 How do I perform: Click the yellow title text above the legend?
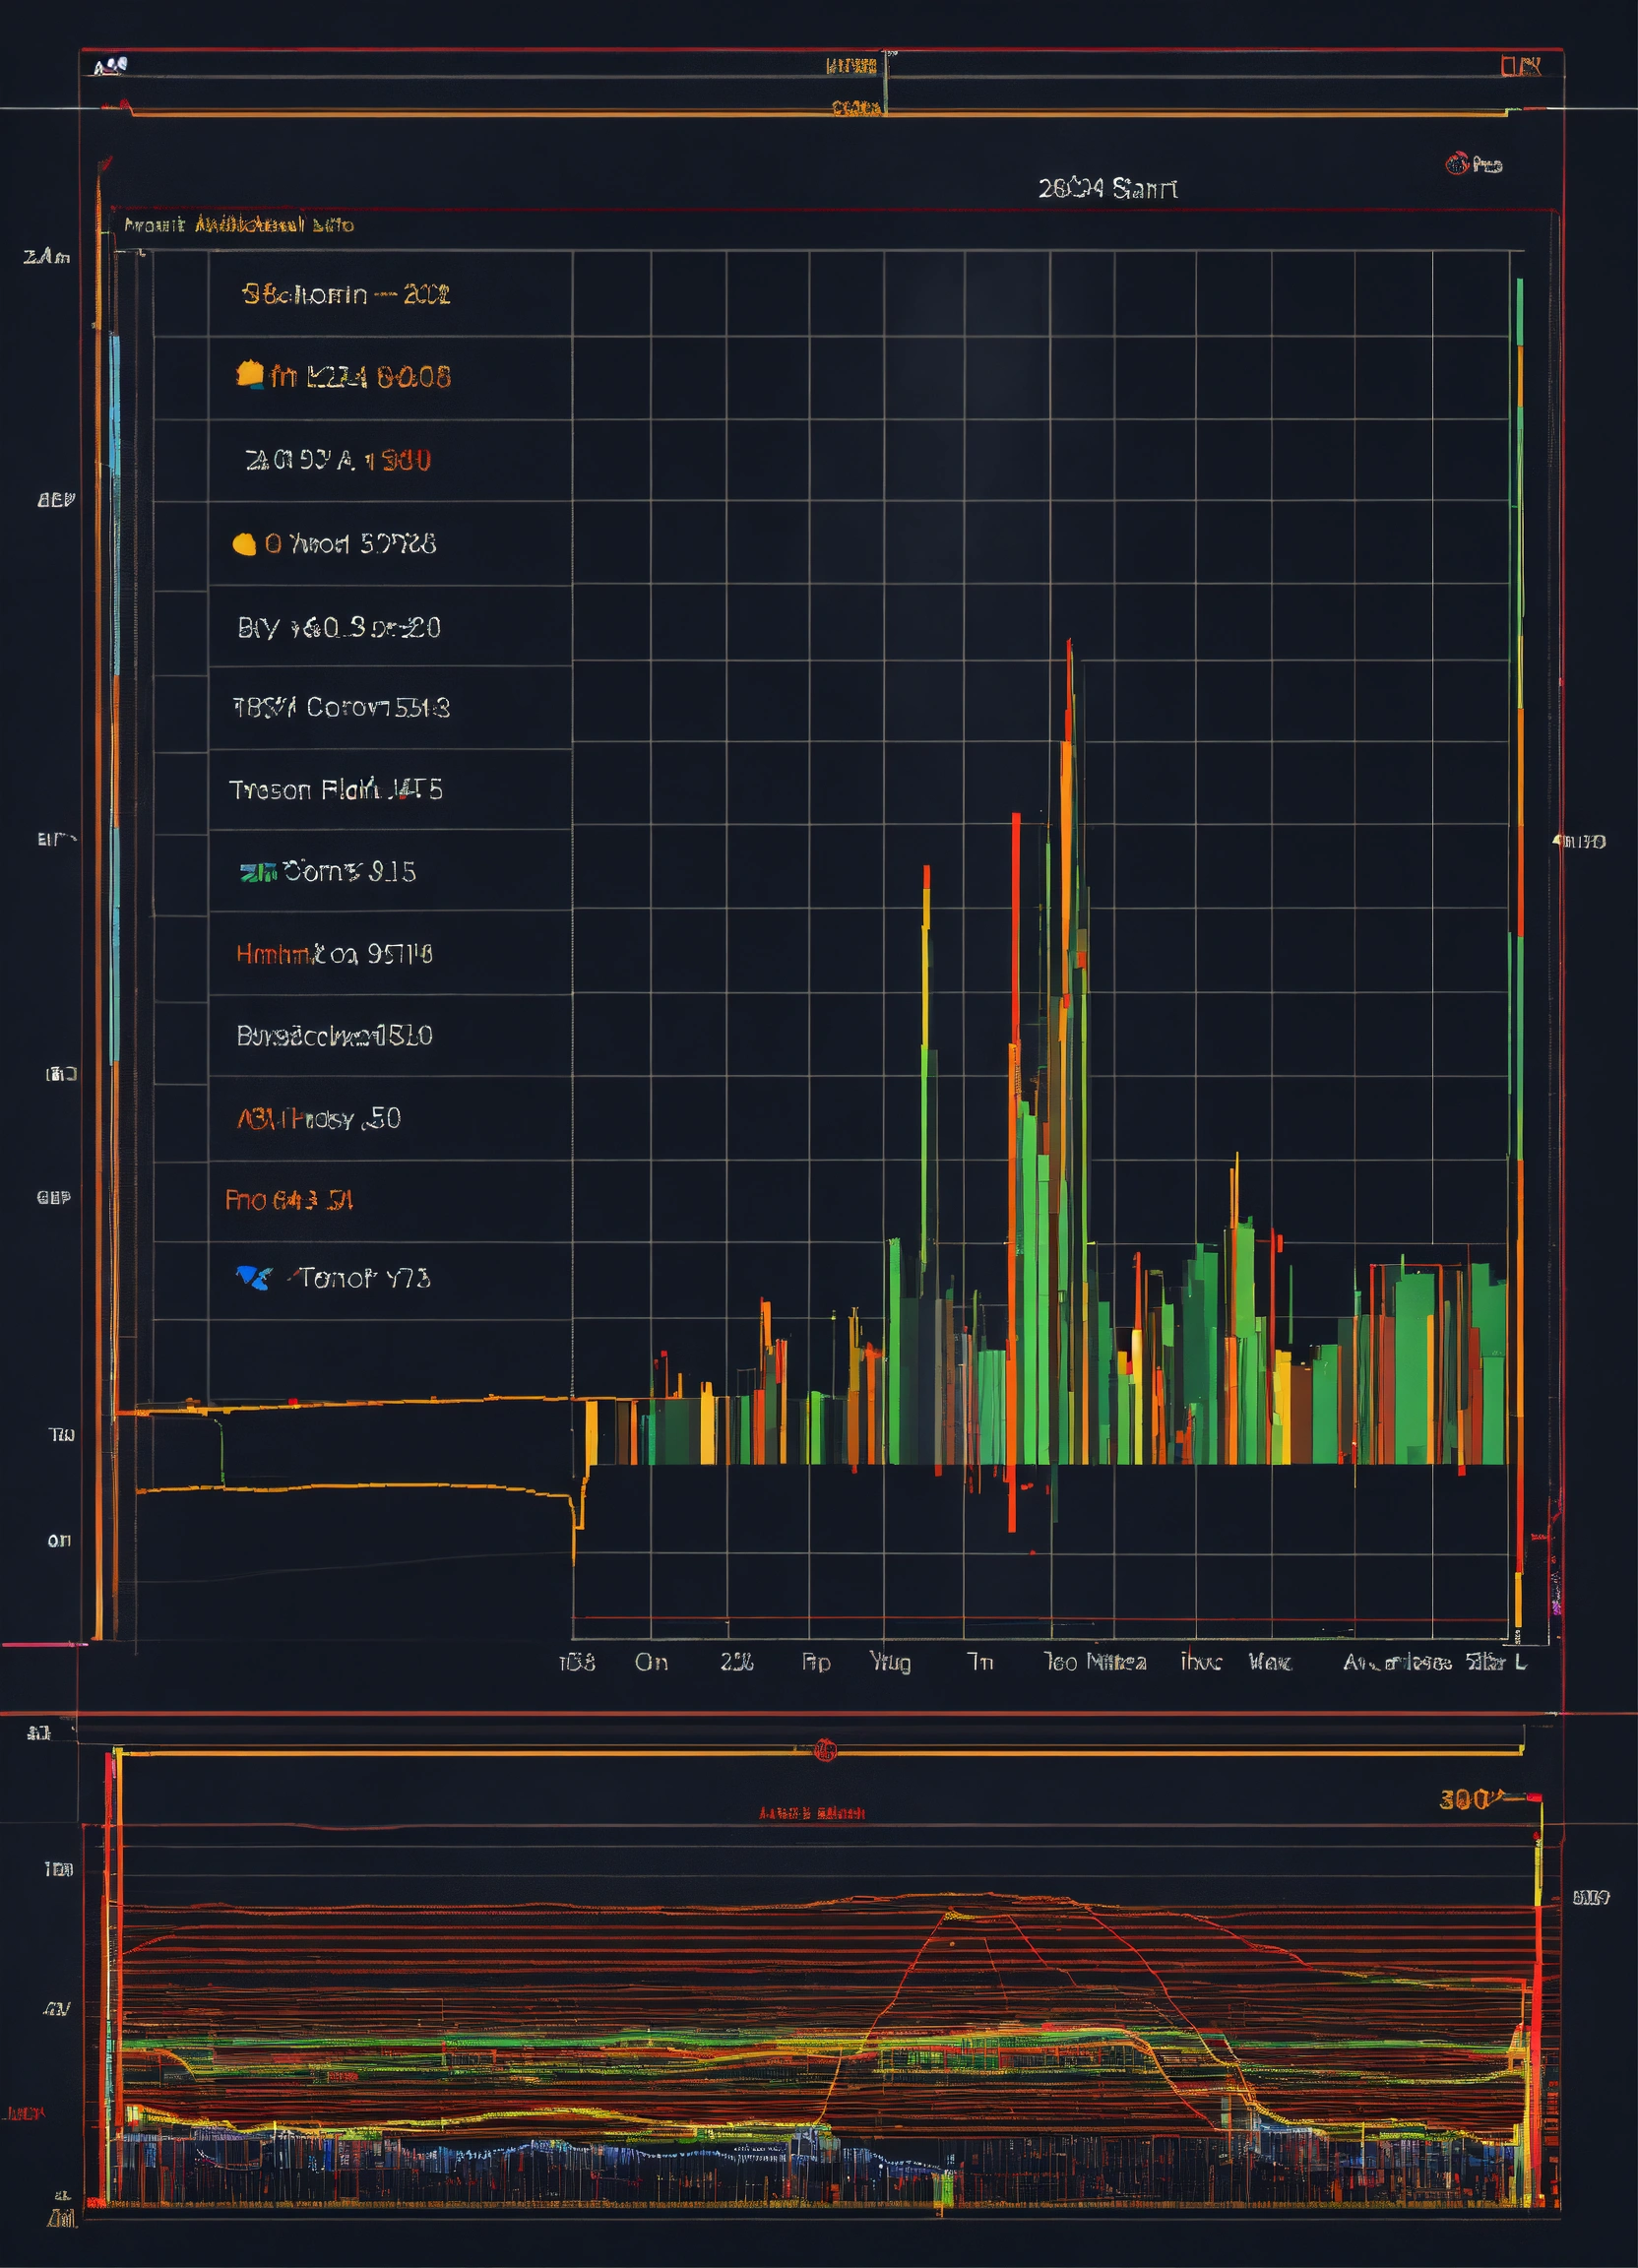pyautogui.click(x=239, y=225)
